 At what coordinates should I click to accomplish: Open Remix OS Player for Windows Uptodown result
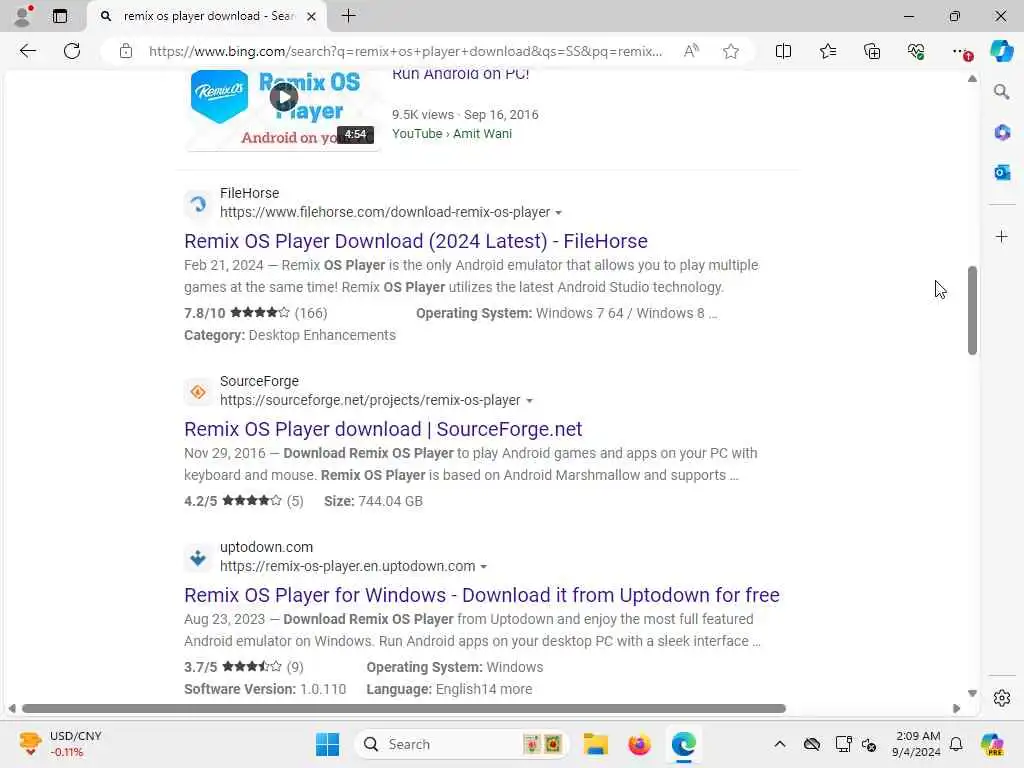pos(482,595)
